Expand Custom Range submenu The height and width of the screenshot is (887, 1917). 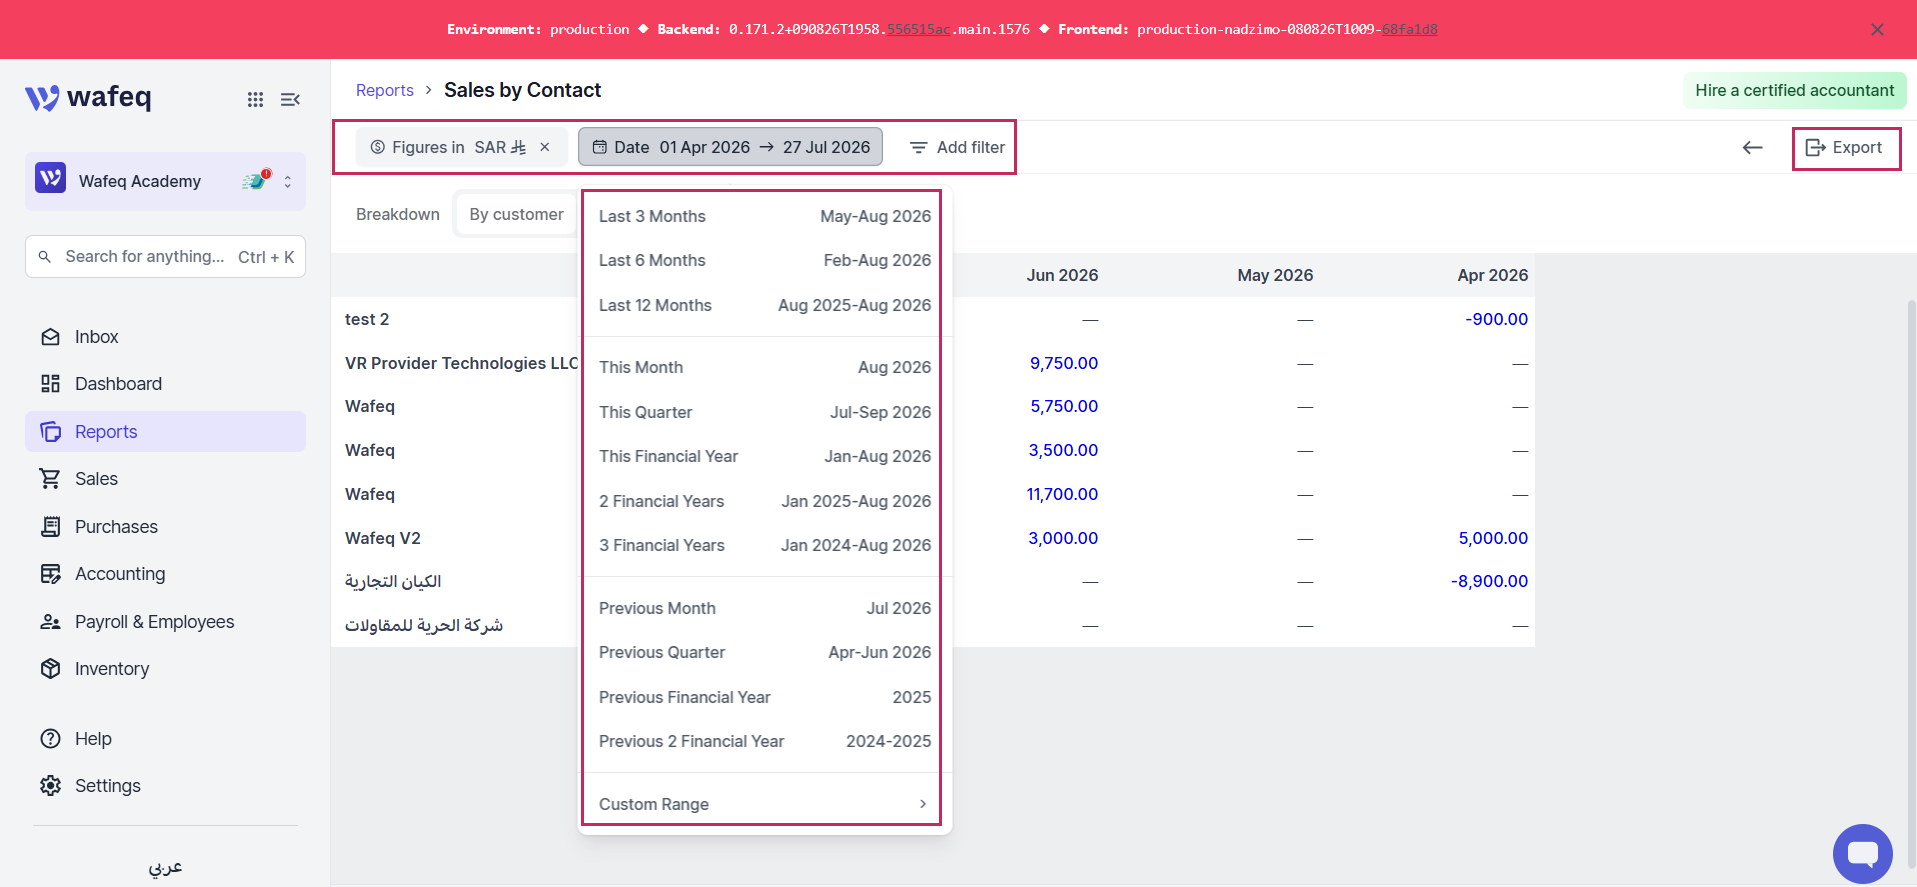pyautogui.click(x=764, y=804)
